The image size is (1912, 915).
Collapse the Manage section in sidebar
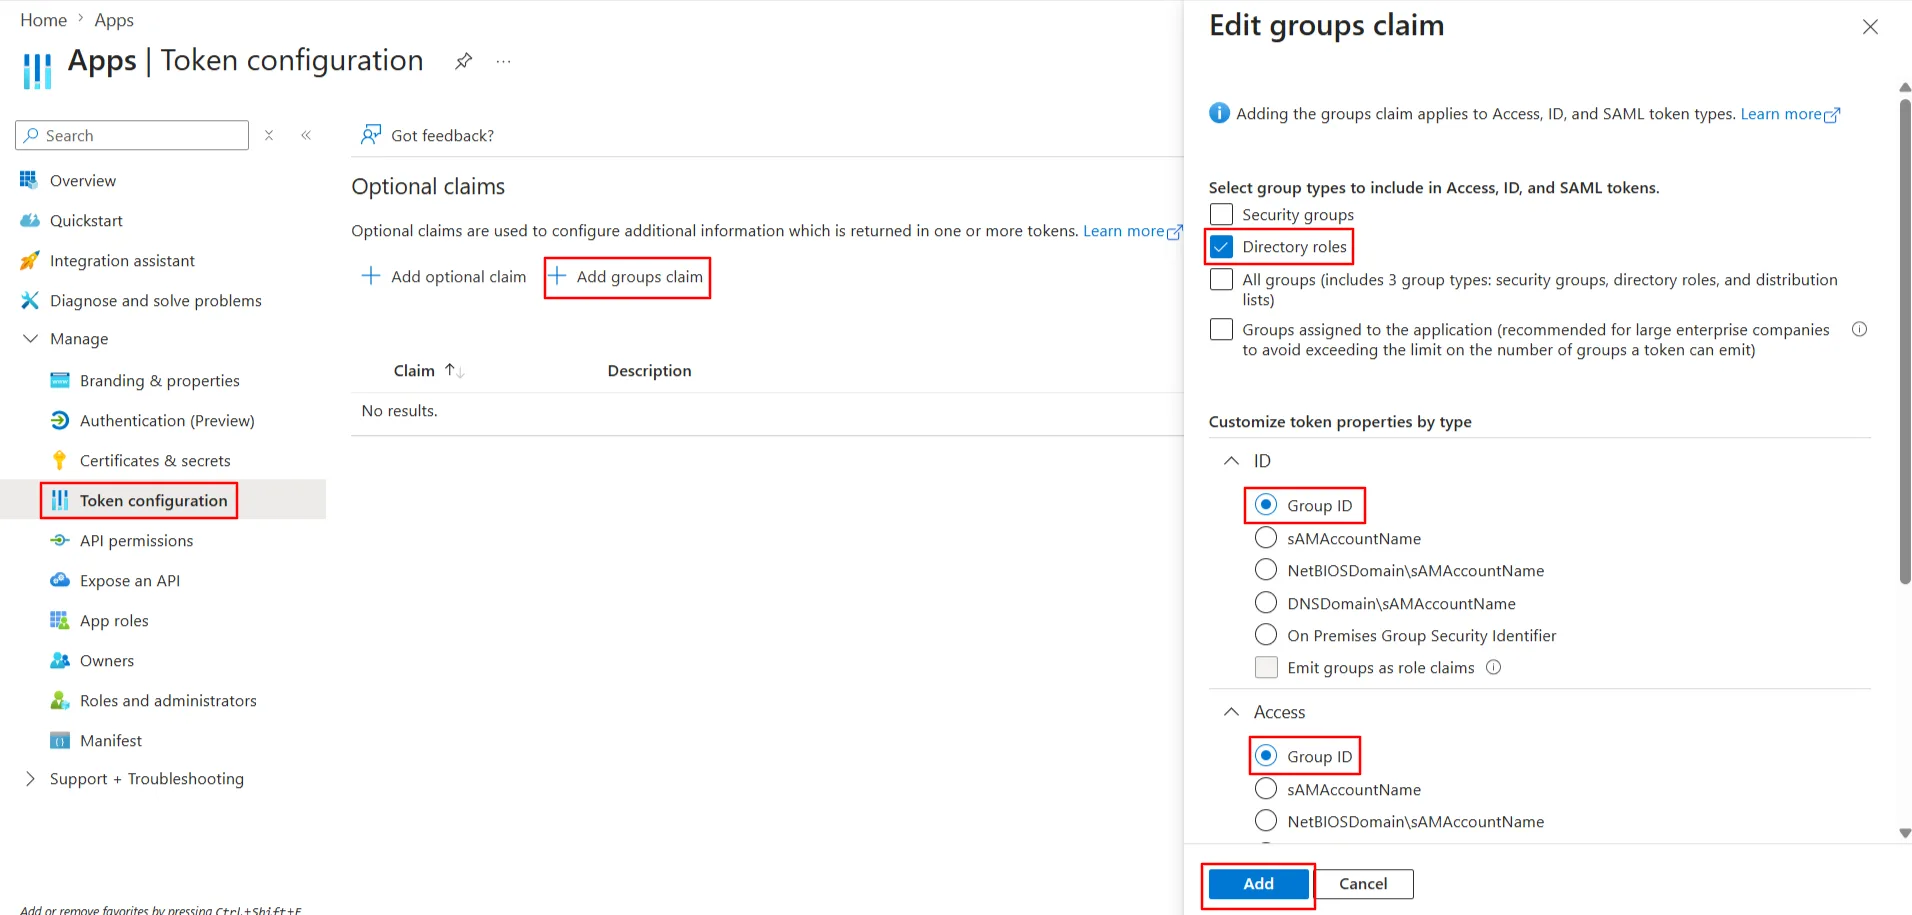tap(30, 339)
